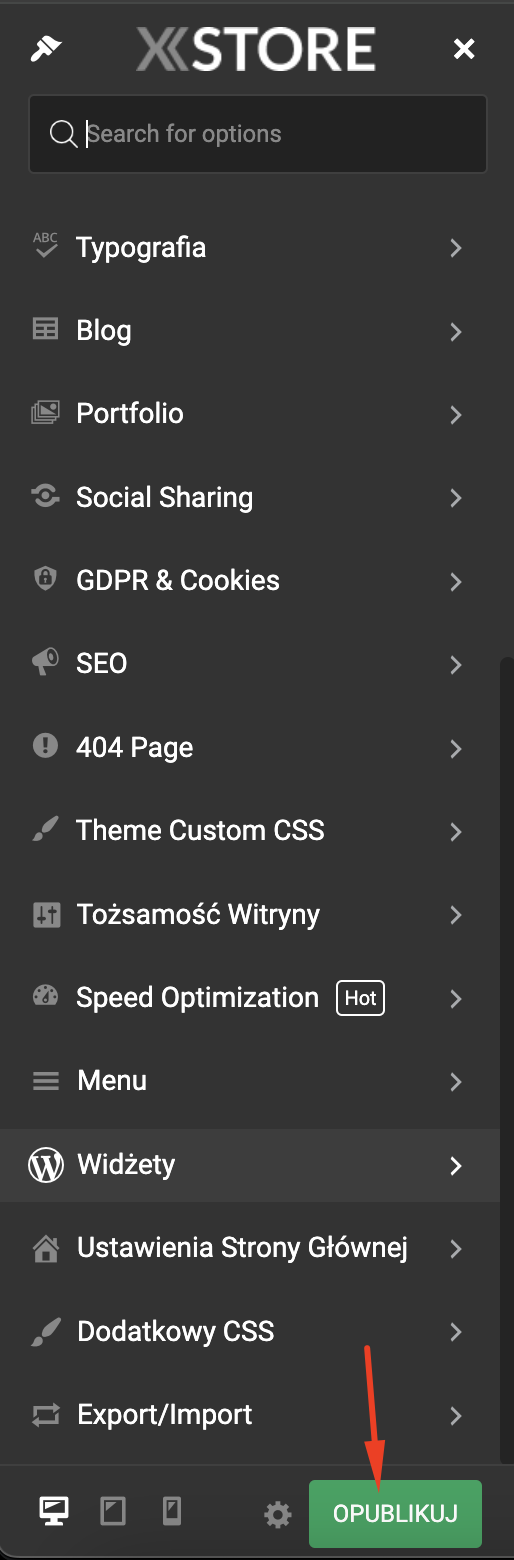
Task: Publish changes with the OPUBLIKUJ button
Action: click(395, 1514)
